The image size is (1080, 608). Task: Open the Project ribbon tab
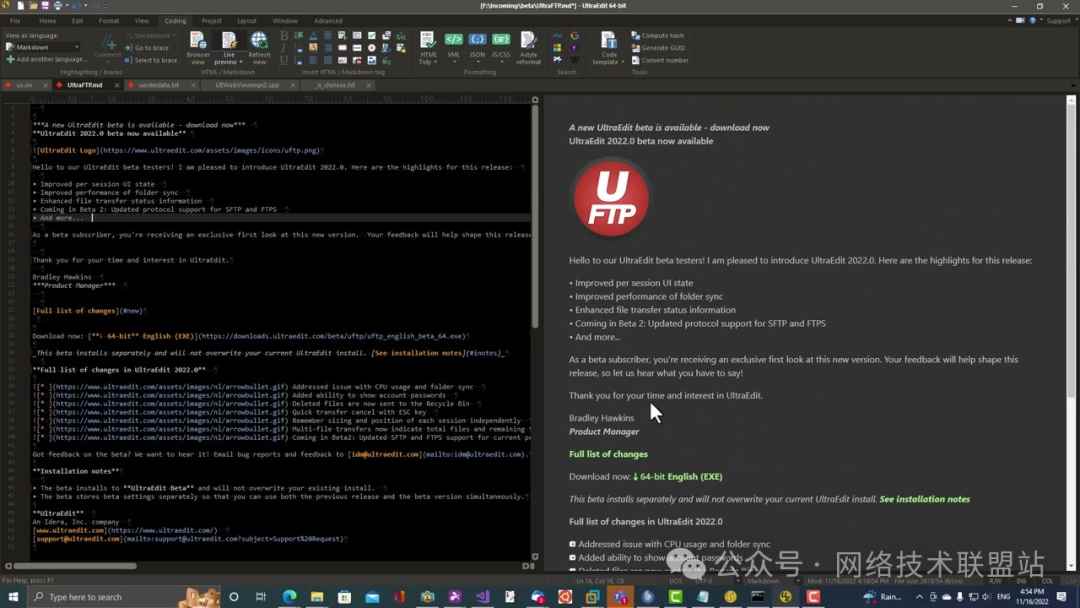tap(211, 20)
